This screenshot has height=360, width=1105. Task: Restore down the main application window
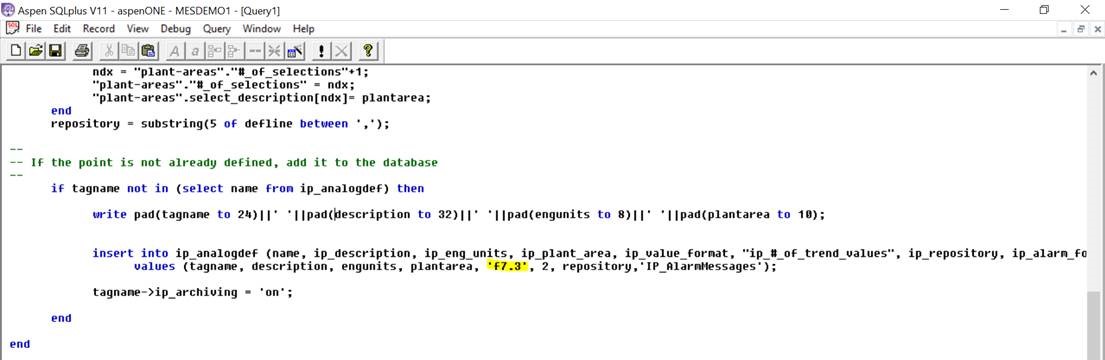point(1044,9)
